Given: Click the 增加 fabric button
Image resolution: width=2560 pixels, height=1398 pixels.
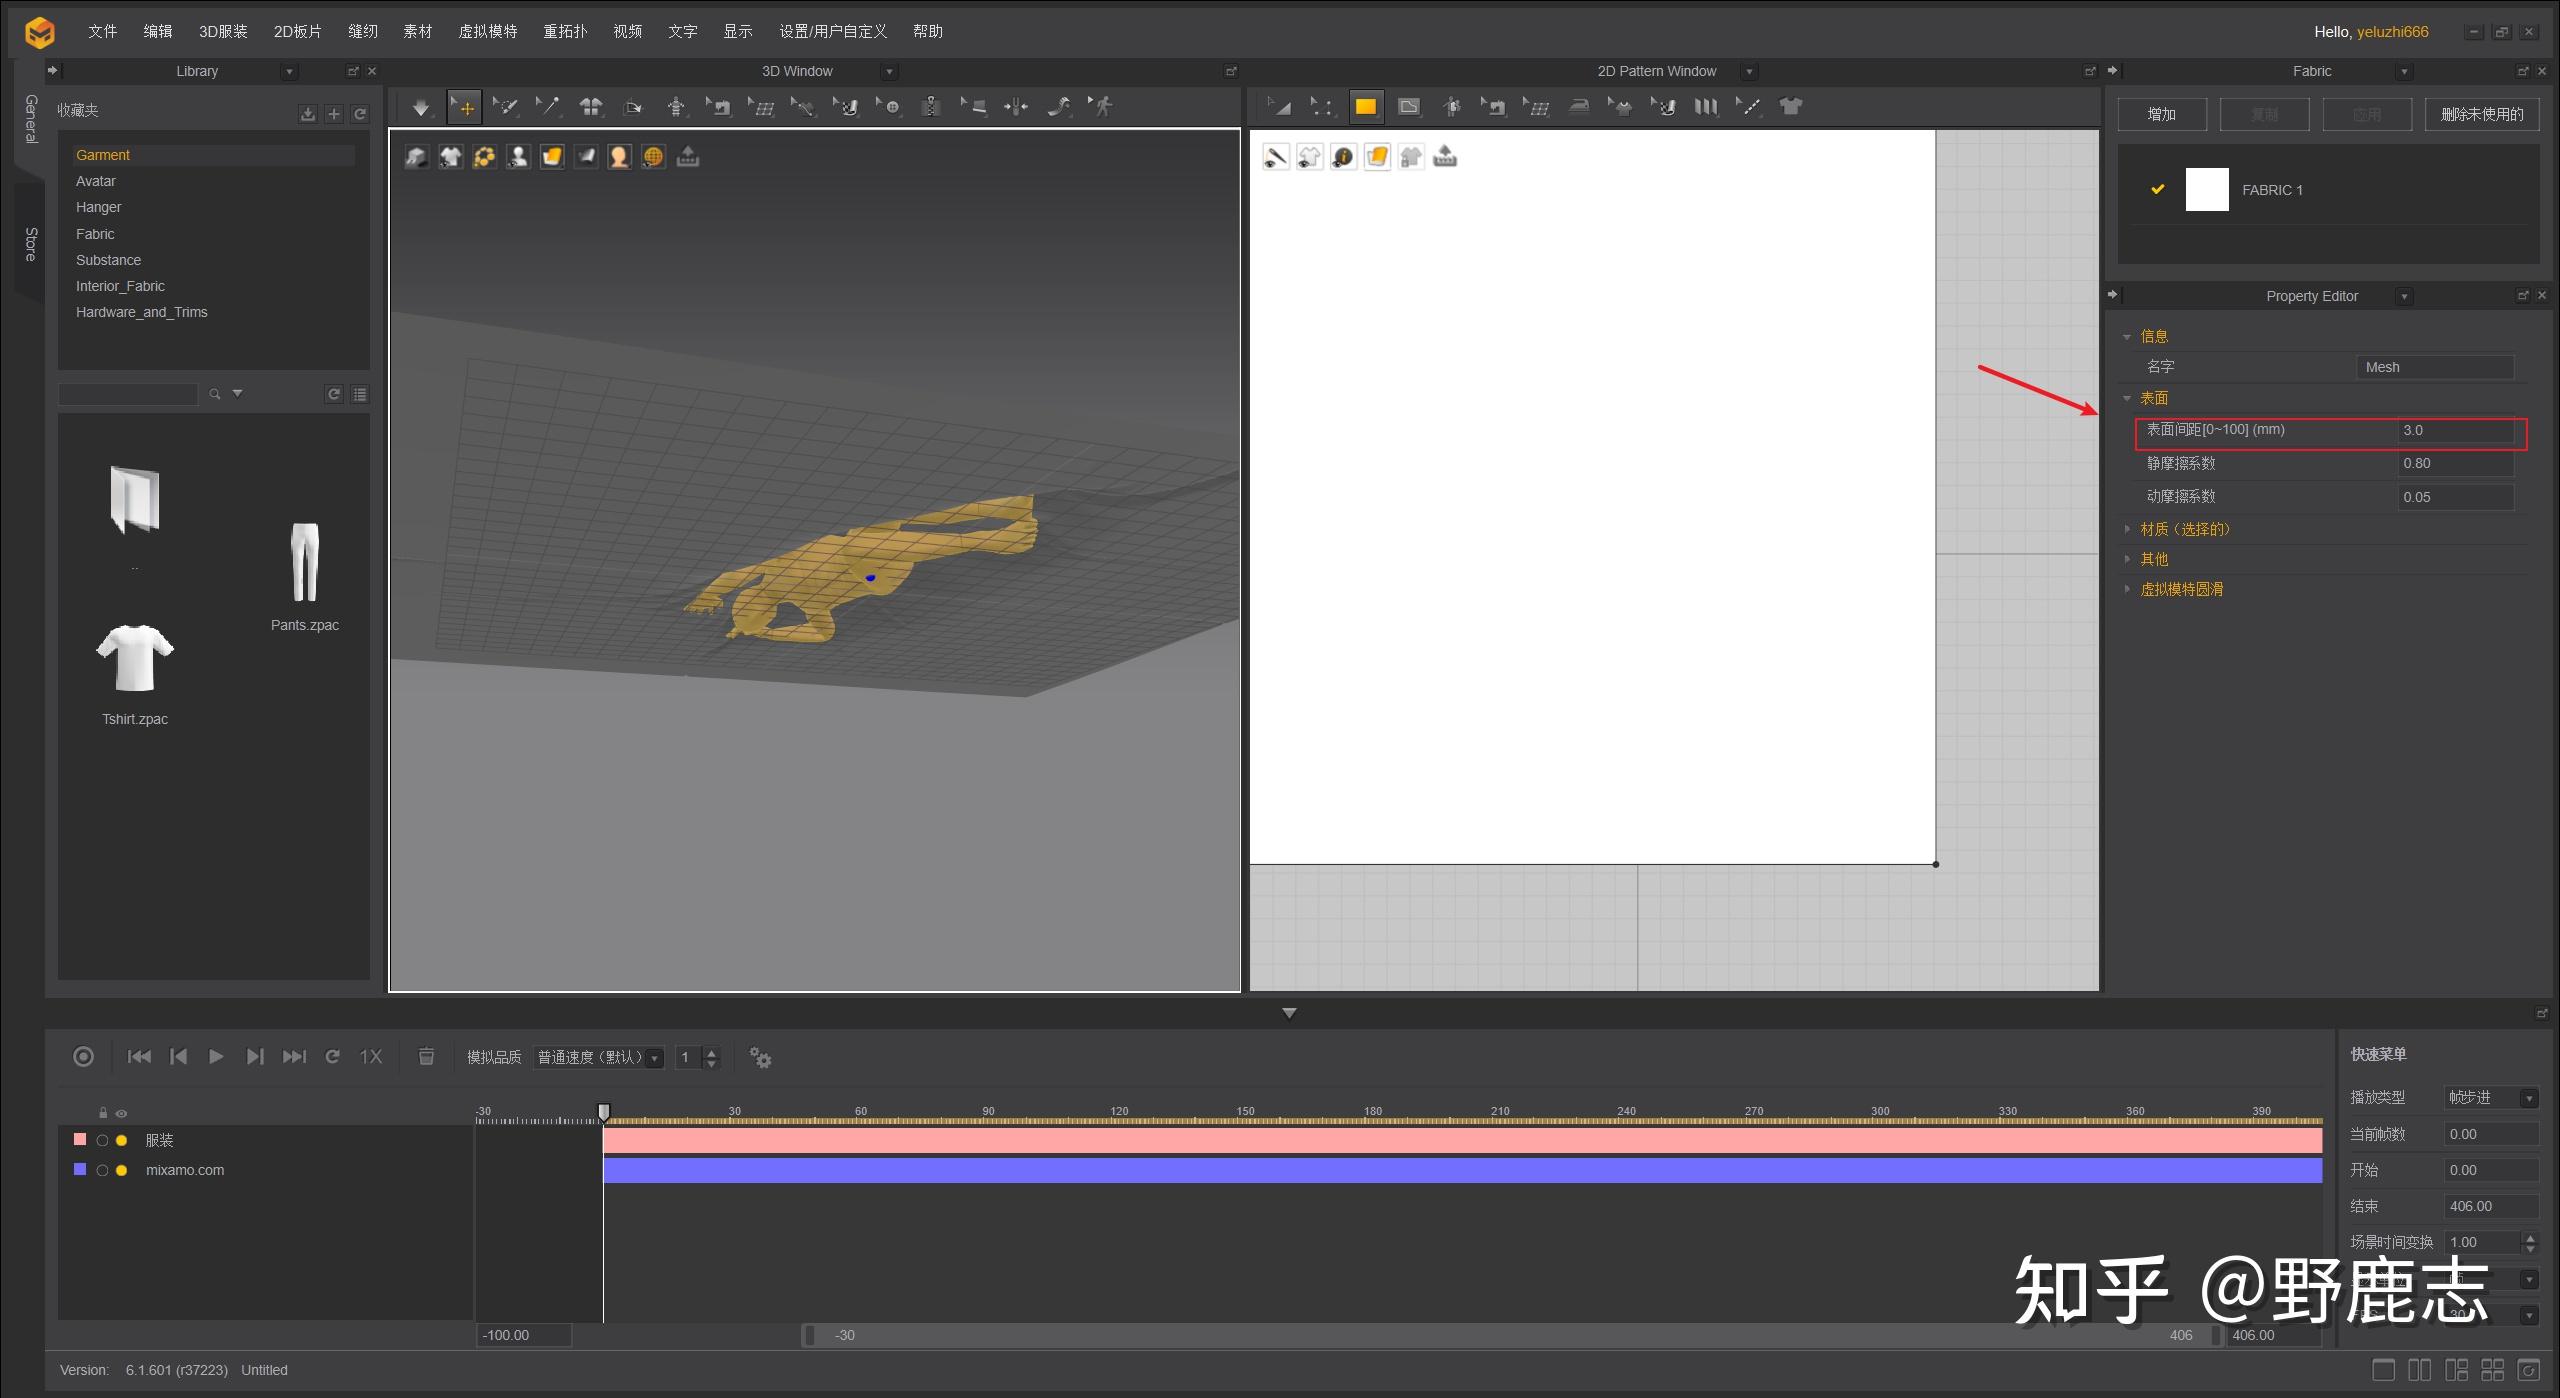Looking at the screenshot, I should [x=2162, y=114].
